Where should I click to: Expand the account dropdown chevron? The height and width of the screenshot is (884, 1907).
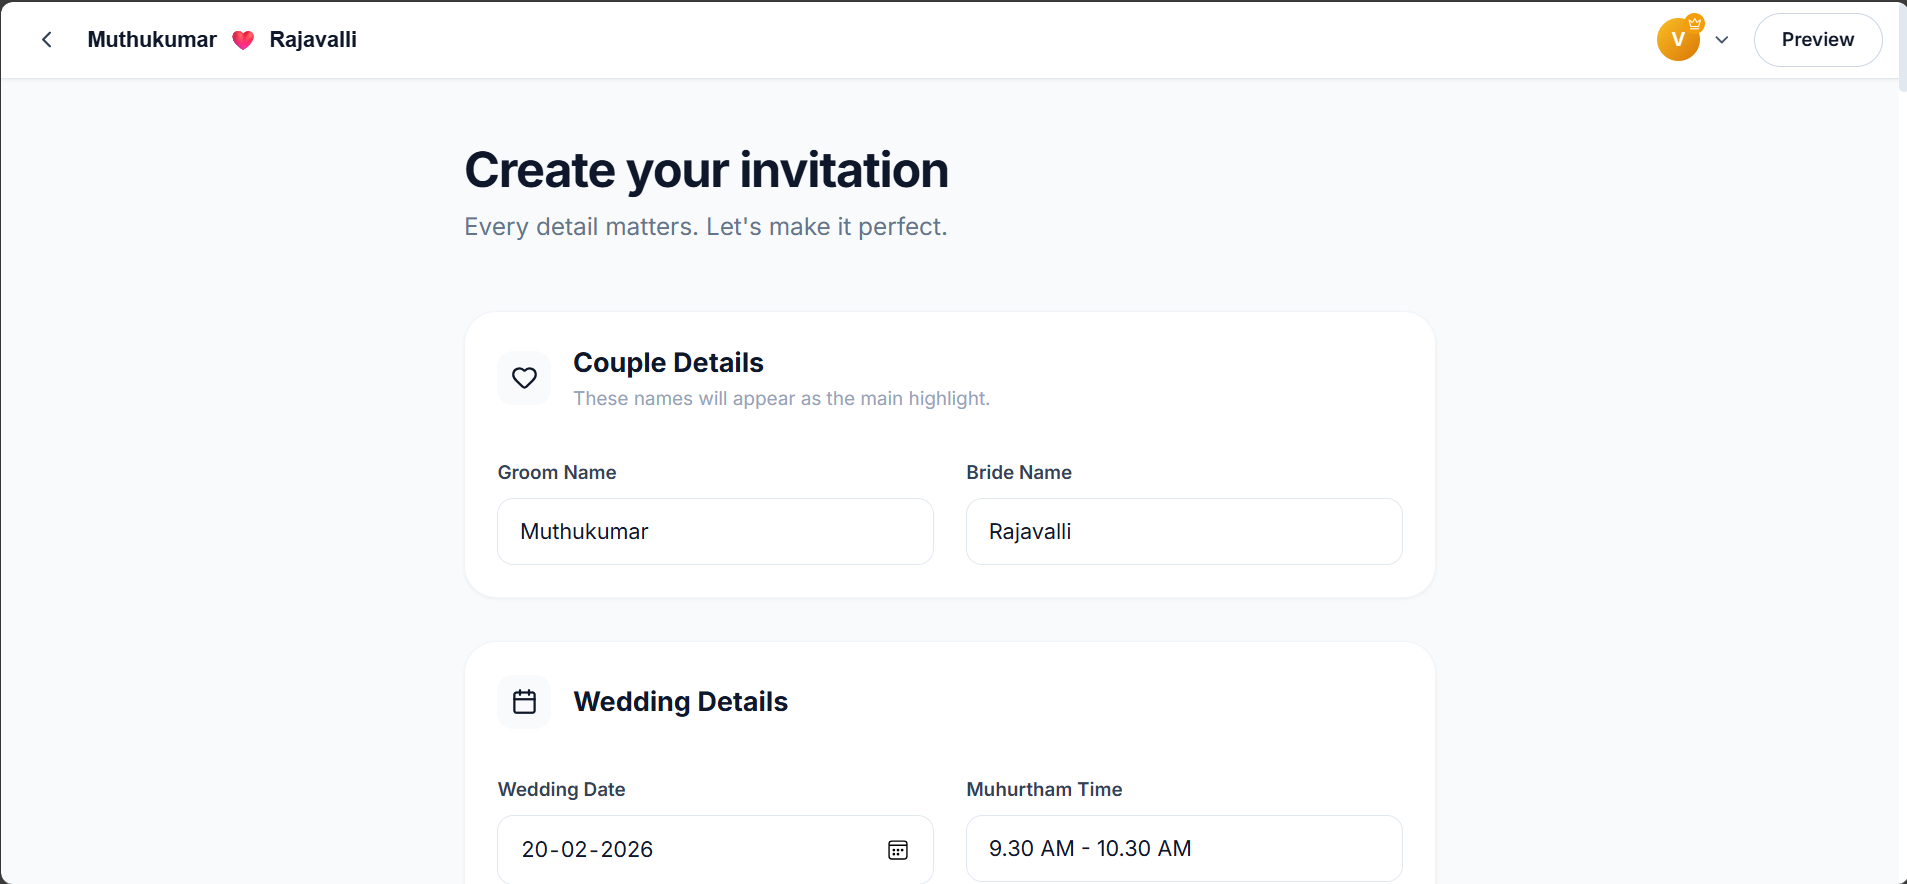pos(1722,40)
